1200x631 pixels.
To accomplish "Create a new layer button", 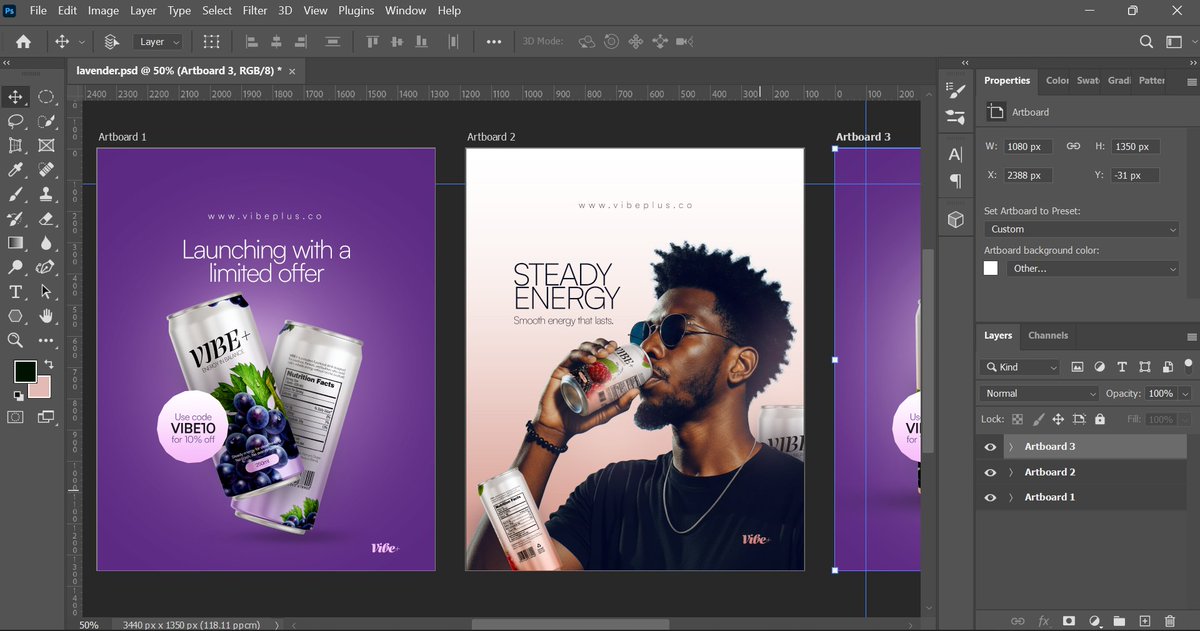I will click(x=1145, y=621).
